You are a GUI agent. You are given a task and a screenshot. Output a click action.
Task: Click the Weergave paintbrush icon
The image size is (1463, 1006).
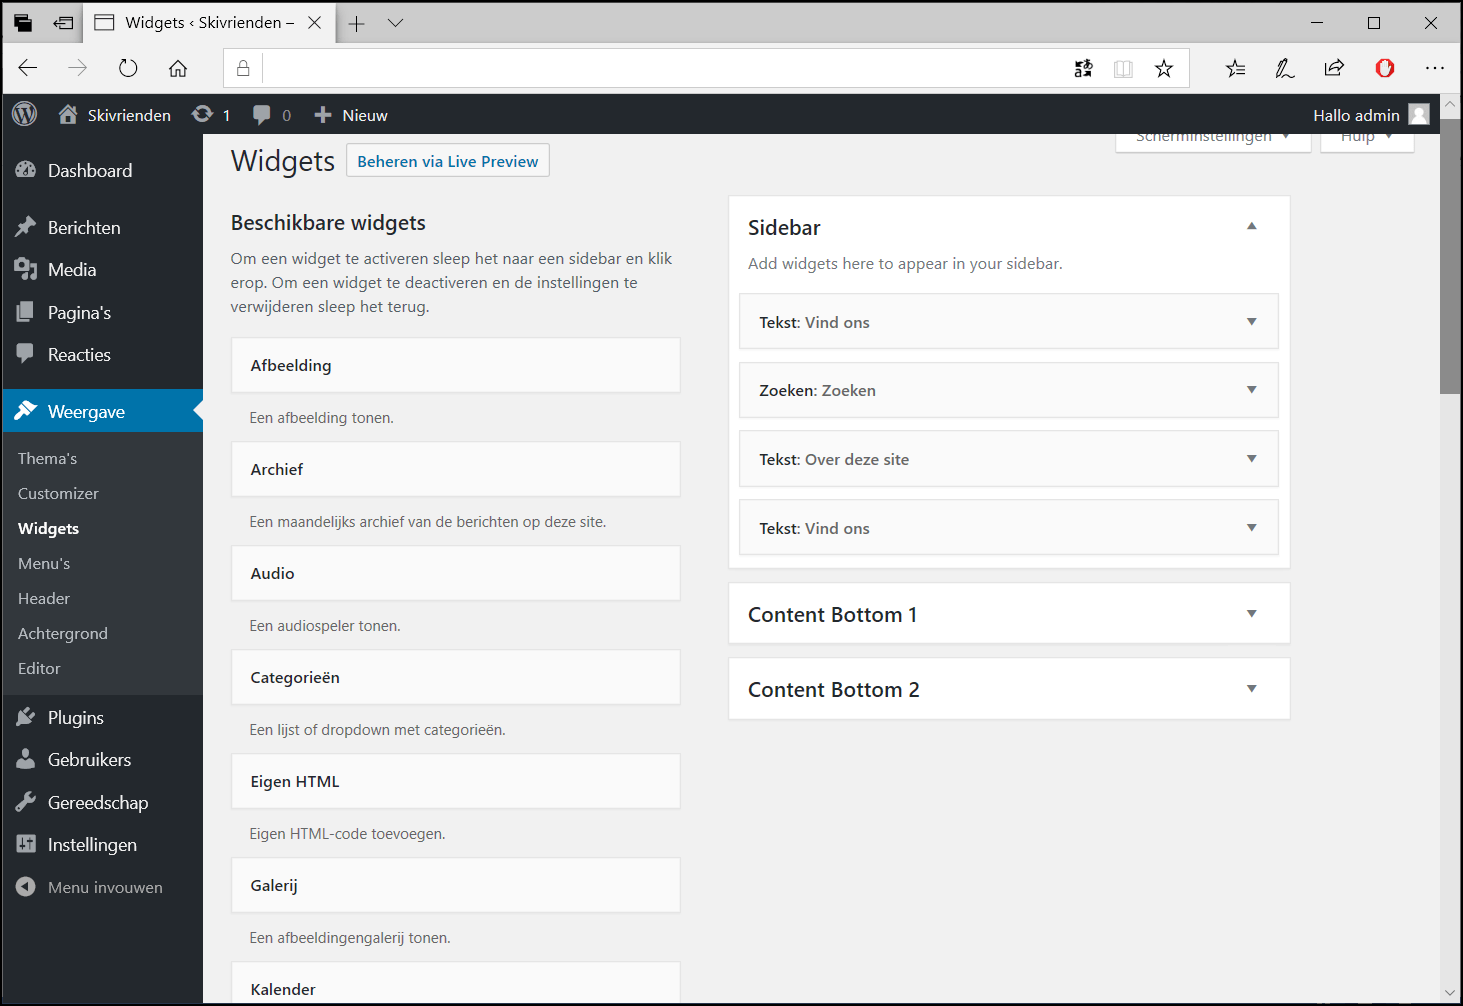tap(26, 411)
